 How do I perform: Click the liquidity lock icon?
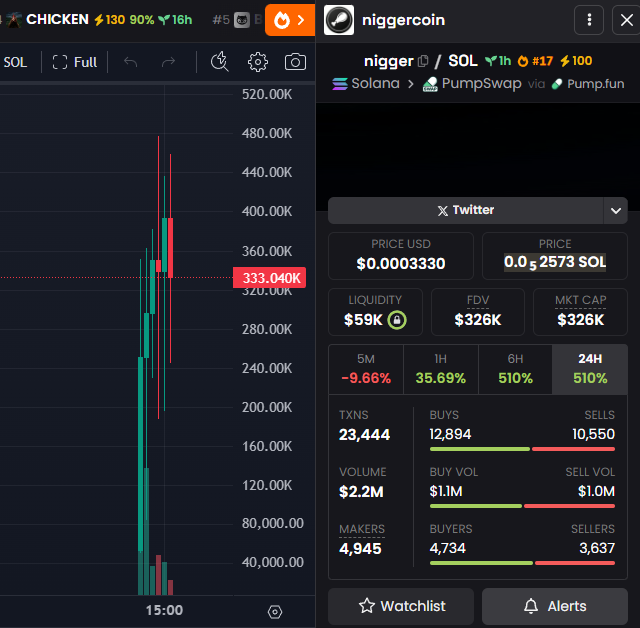[x=397, y=320]
